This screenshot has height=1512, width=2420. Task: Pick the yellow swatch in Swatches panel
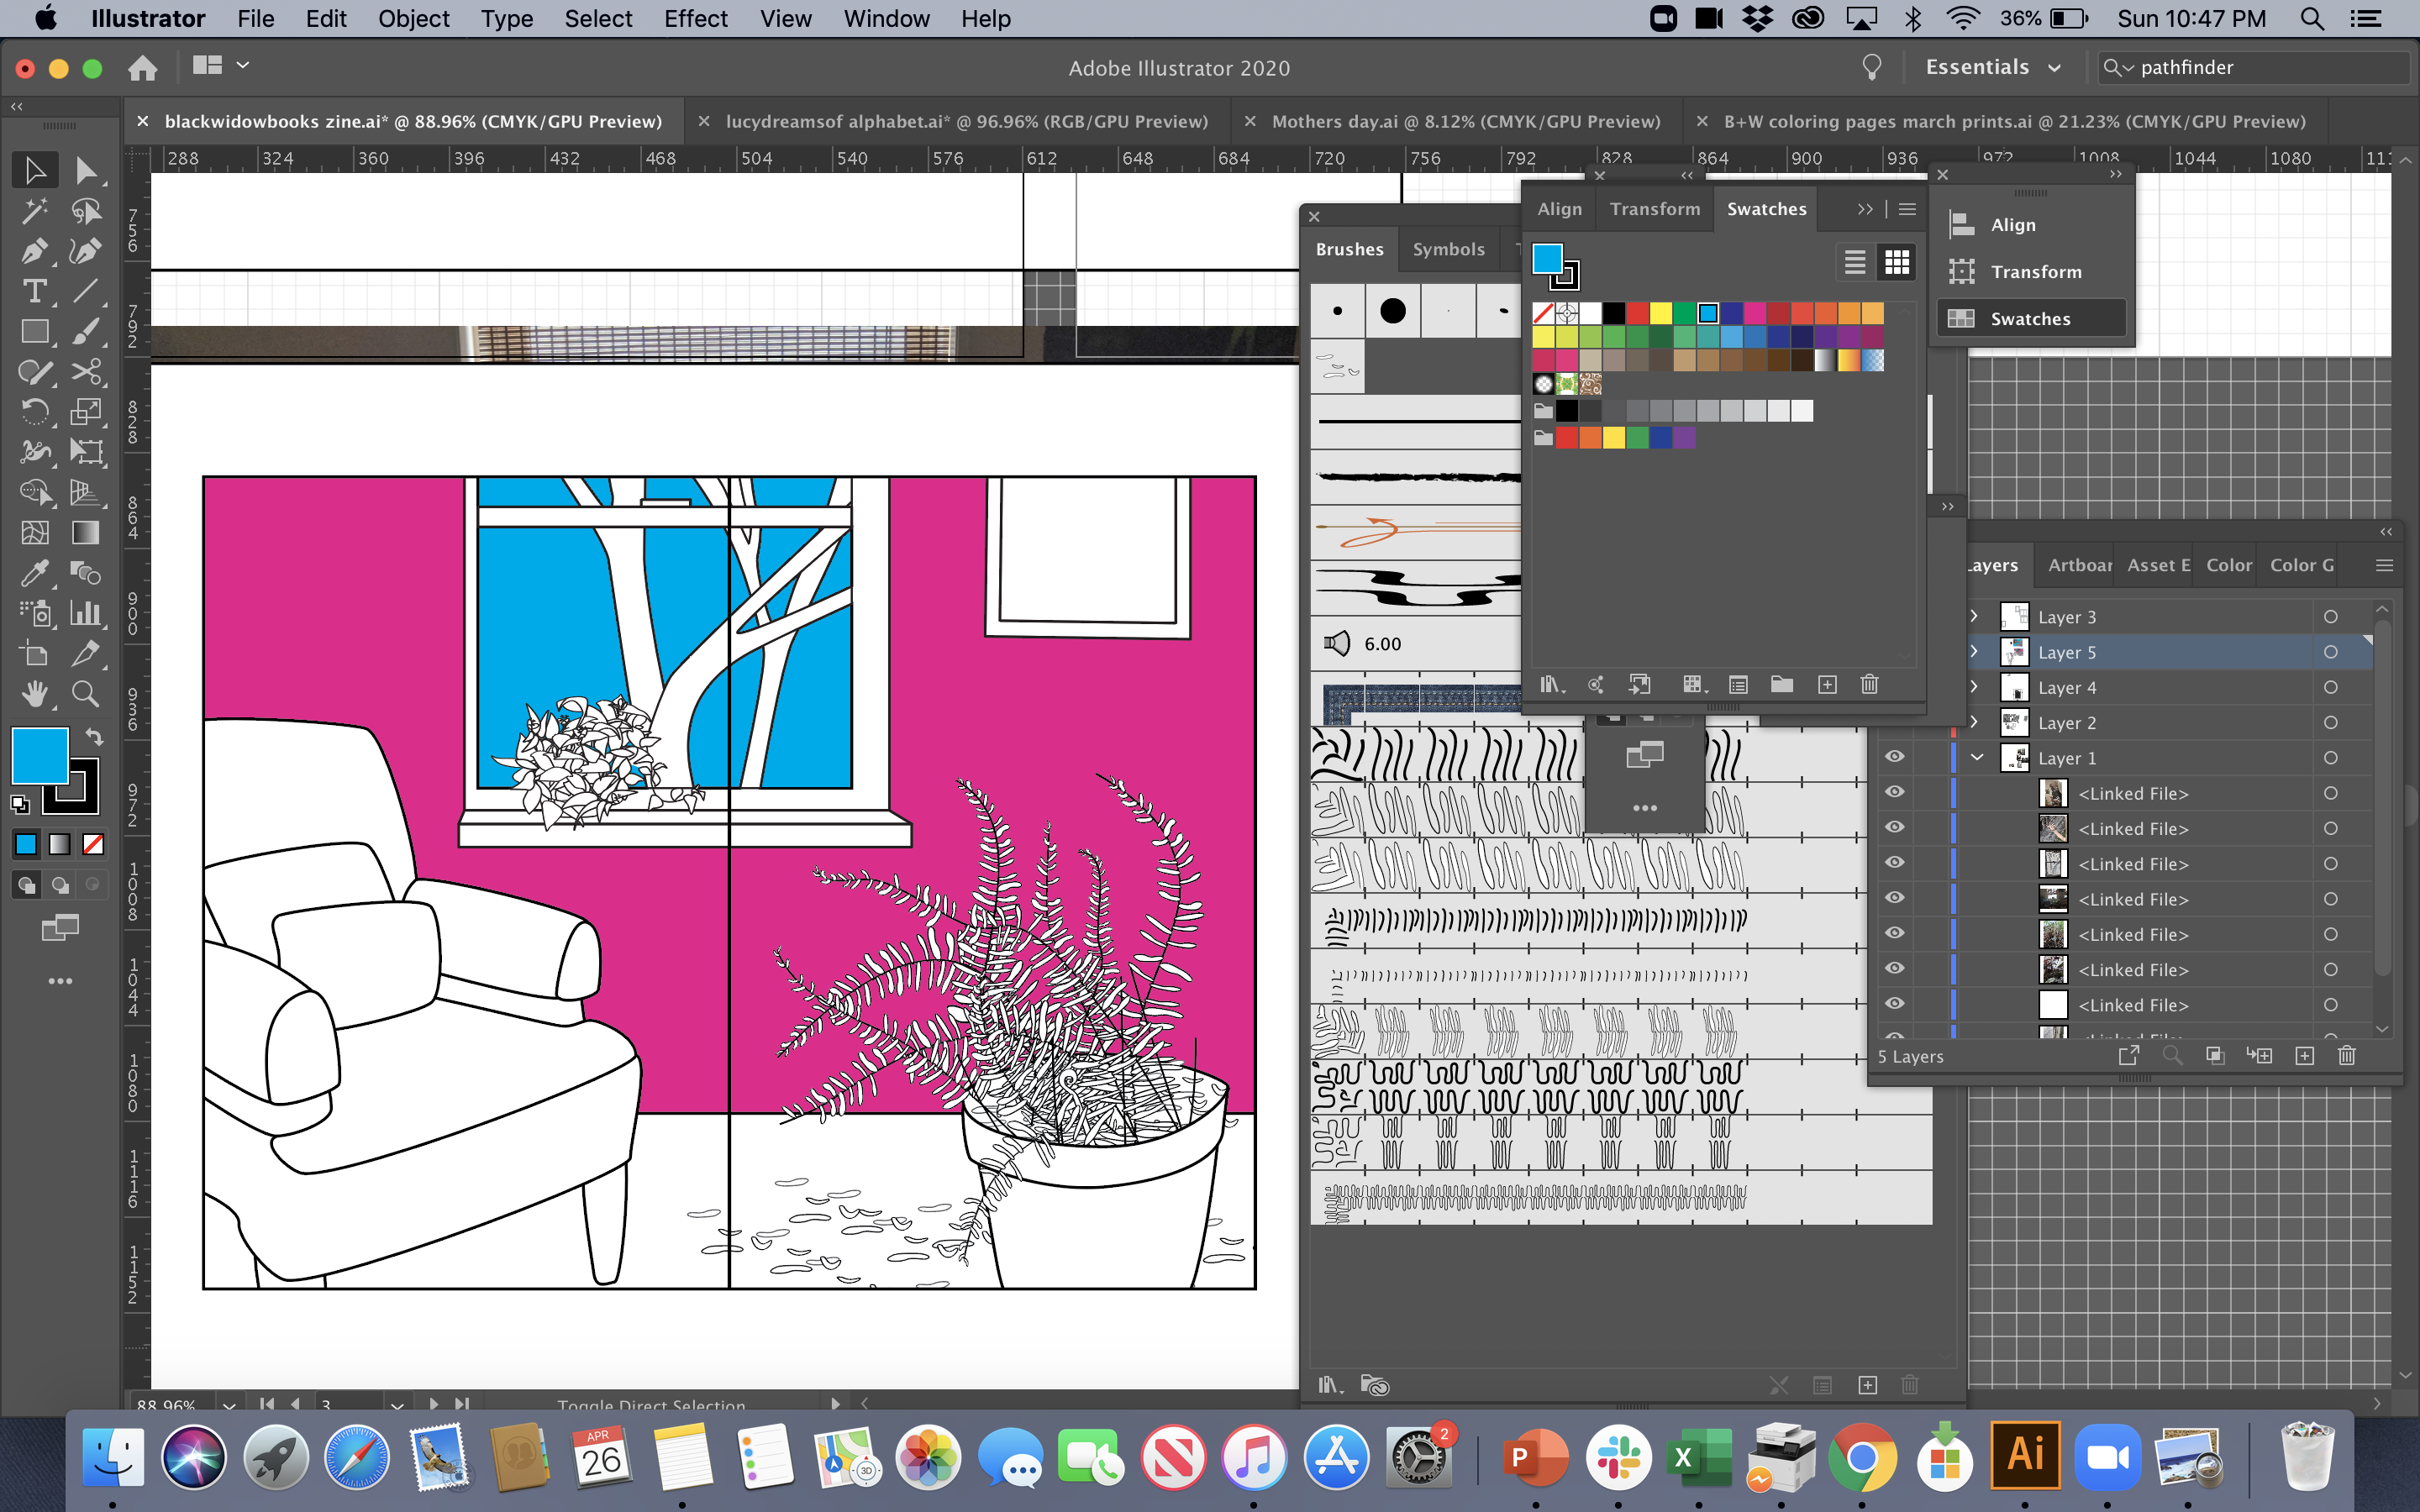tap(1661, 314)
